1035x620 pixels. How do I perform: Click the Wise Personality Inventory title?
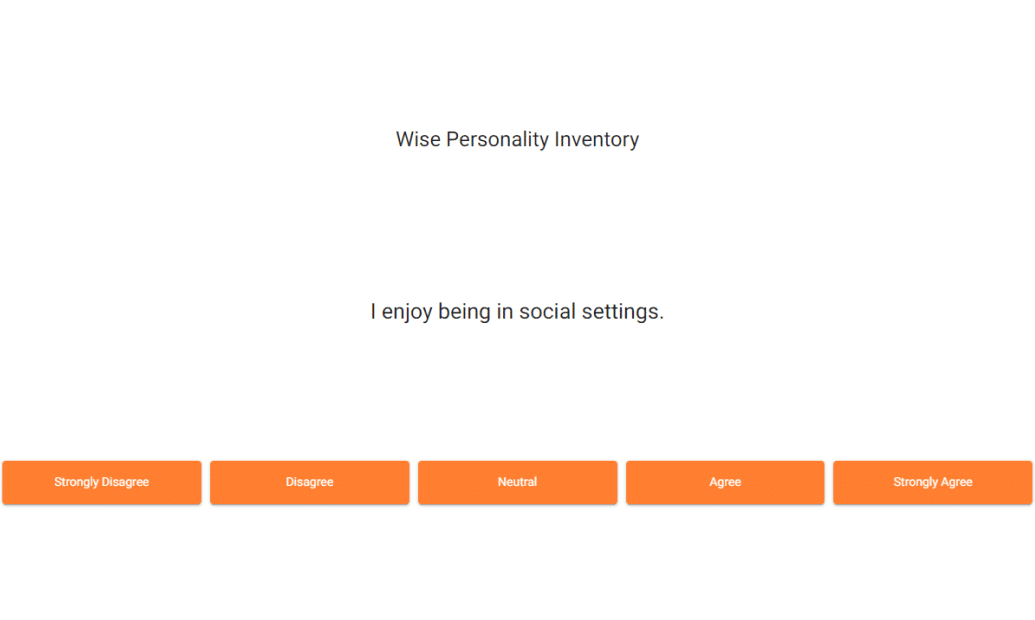[517, 140]
